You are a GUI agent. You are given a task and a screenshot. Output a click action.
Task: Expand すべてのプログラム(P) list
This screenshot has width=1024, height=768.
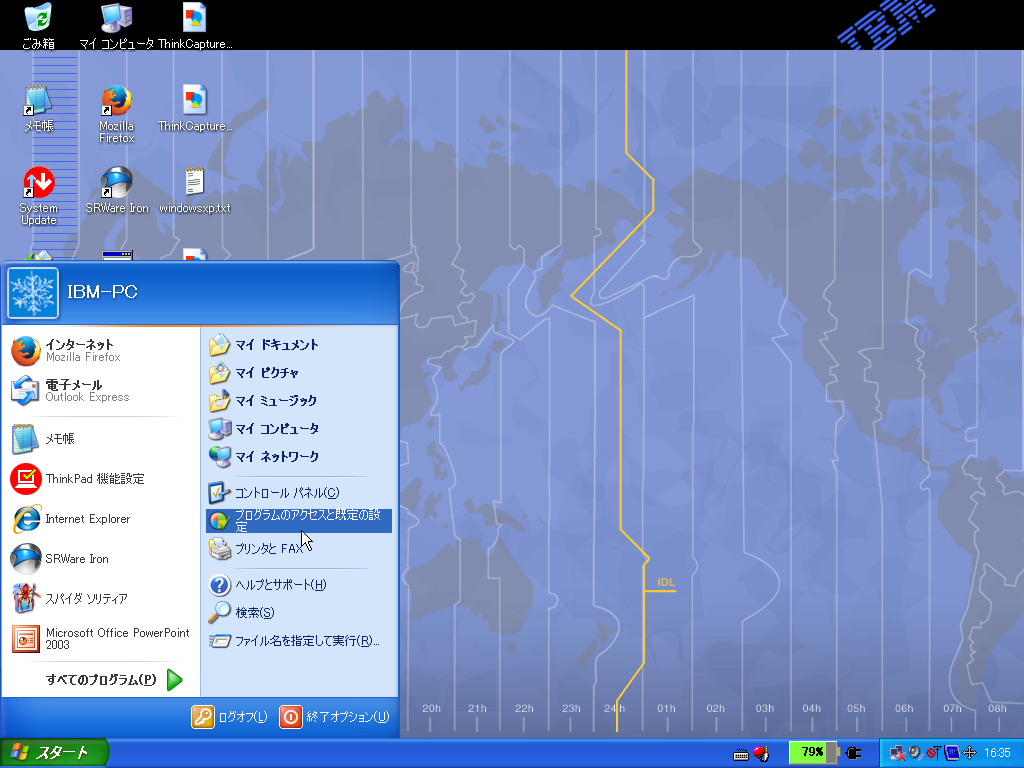113,680
